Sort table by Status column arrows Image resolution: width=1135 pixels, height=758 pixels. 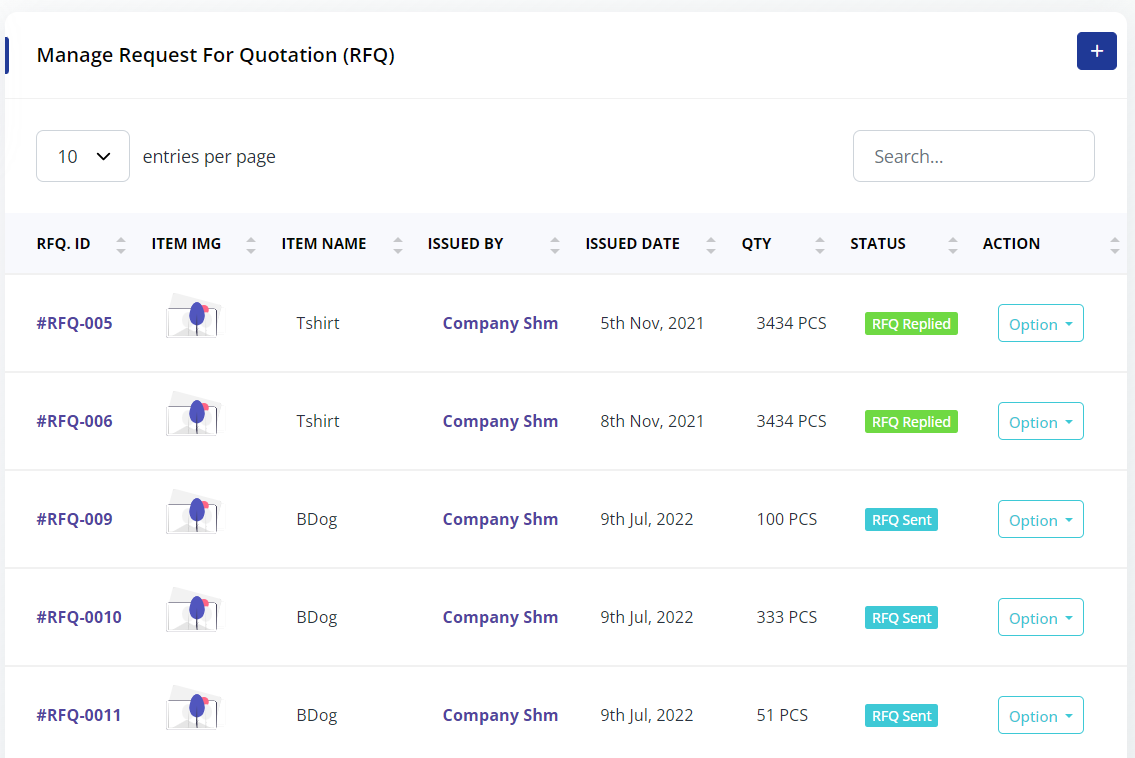click(x=953, y=244)
